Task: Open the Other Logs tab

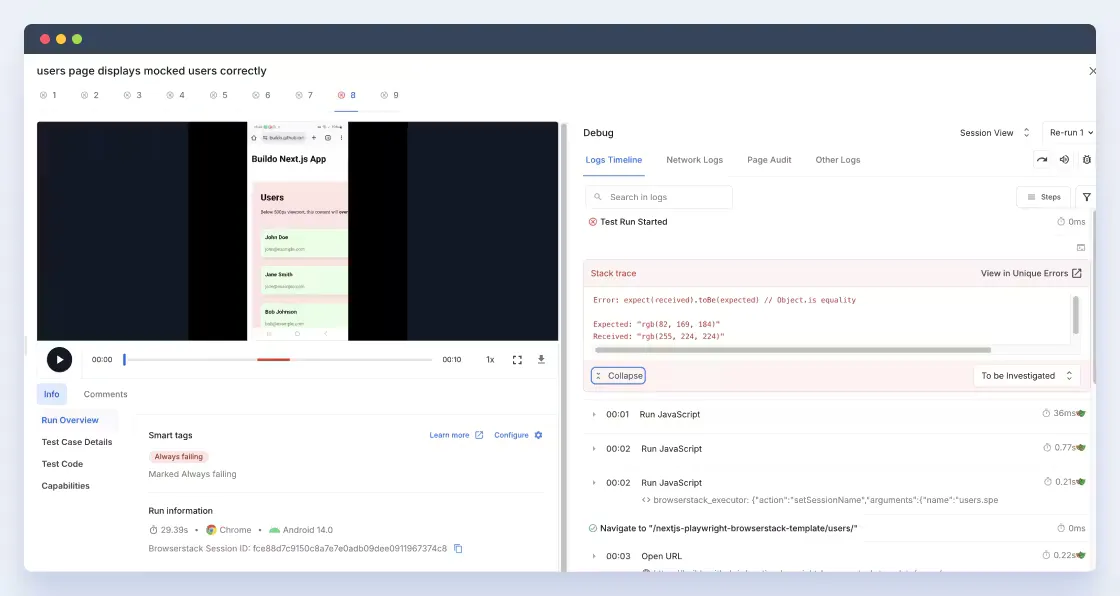Action: click(x=838, y=160)
